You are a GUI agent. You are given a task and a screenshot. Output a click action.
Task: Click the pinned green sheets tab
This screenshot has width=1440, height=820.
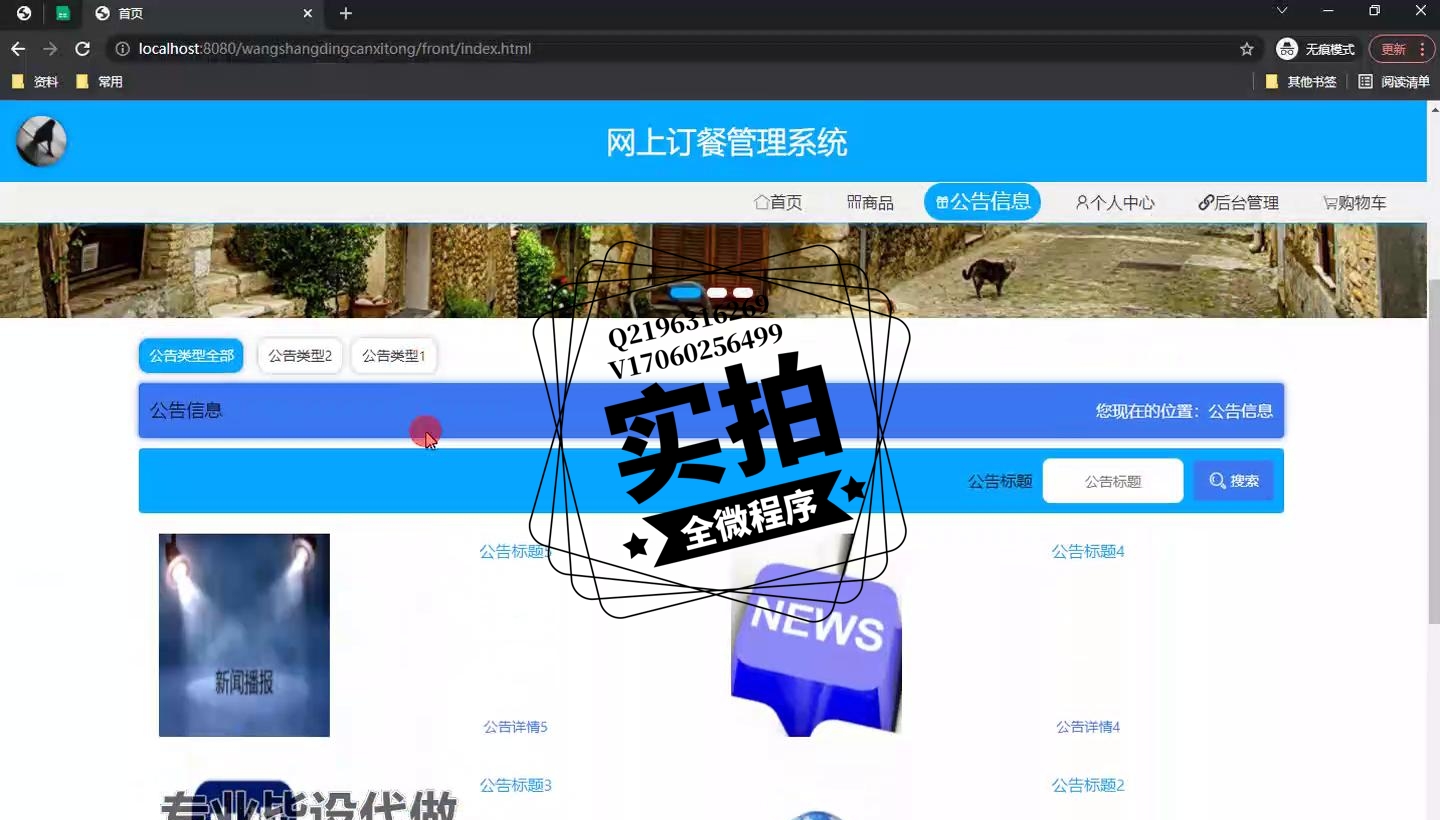point(63,14)
